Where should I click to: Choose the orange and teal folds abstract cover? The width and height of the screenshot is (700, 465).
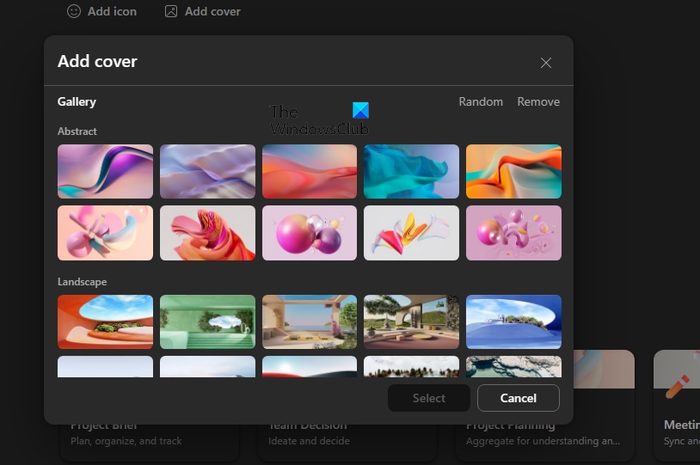tap(513, 171)
